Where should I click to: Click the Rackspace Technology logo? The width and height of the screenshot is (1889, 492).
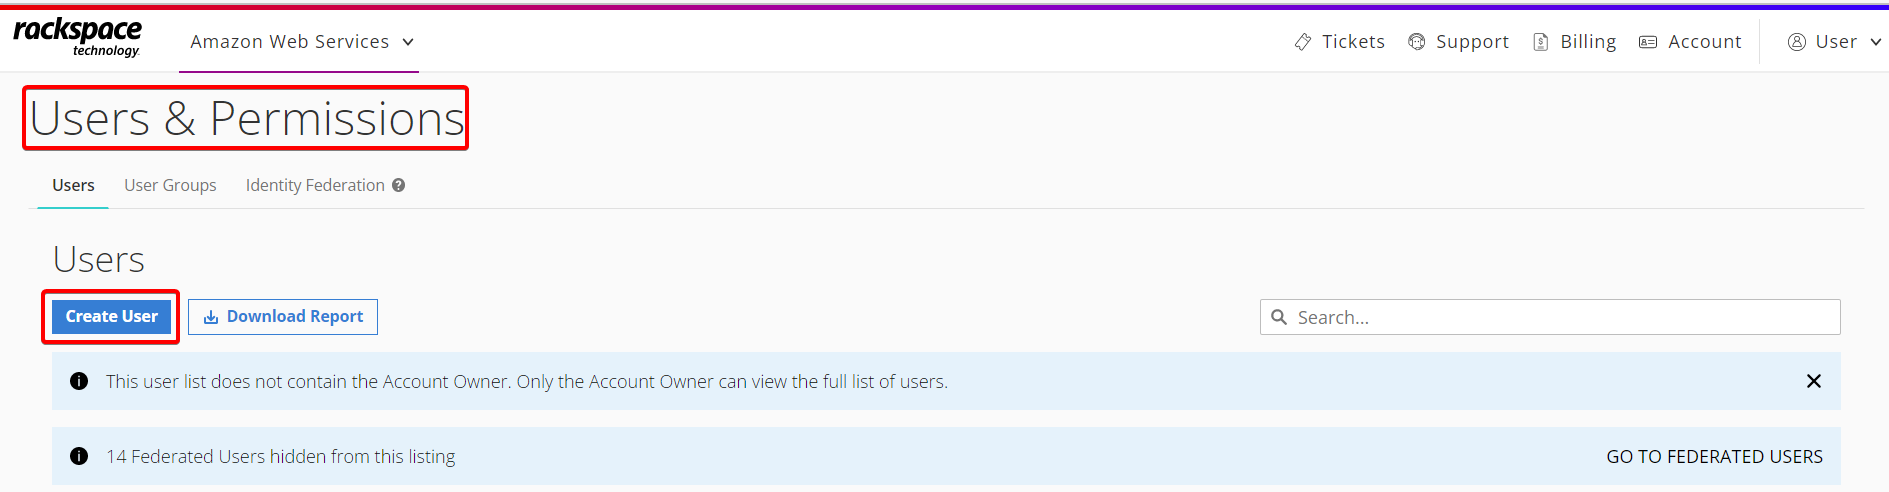[77, 38]
